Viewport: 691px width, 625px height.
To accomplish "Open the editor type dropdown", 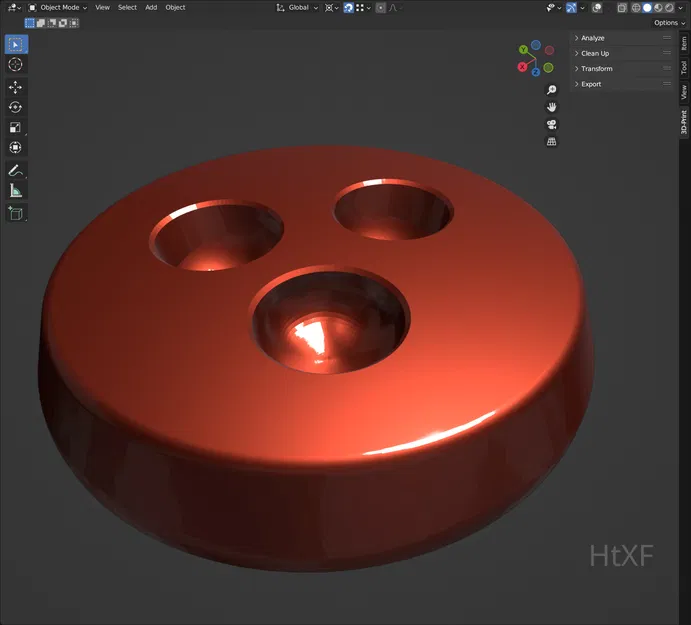I will coord(15,7).
